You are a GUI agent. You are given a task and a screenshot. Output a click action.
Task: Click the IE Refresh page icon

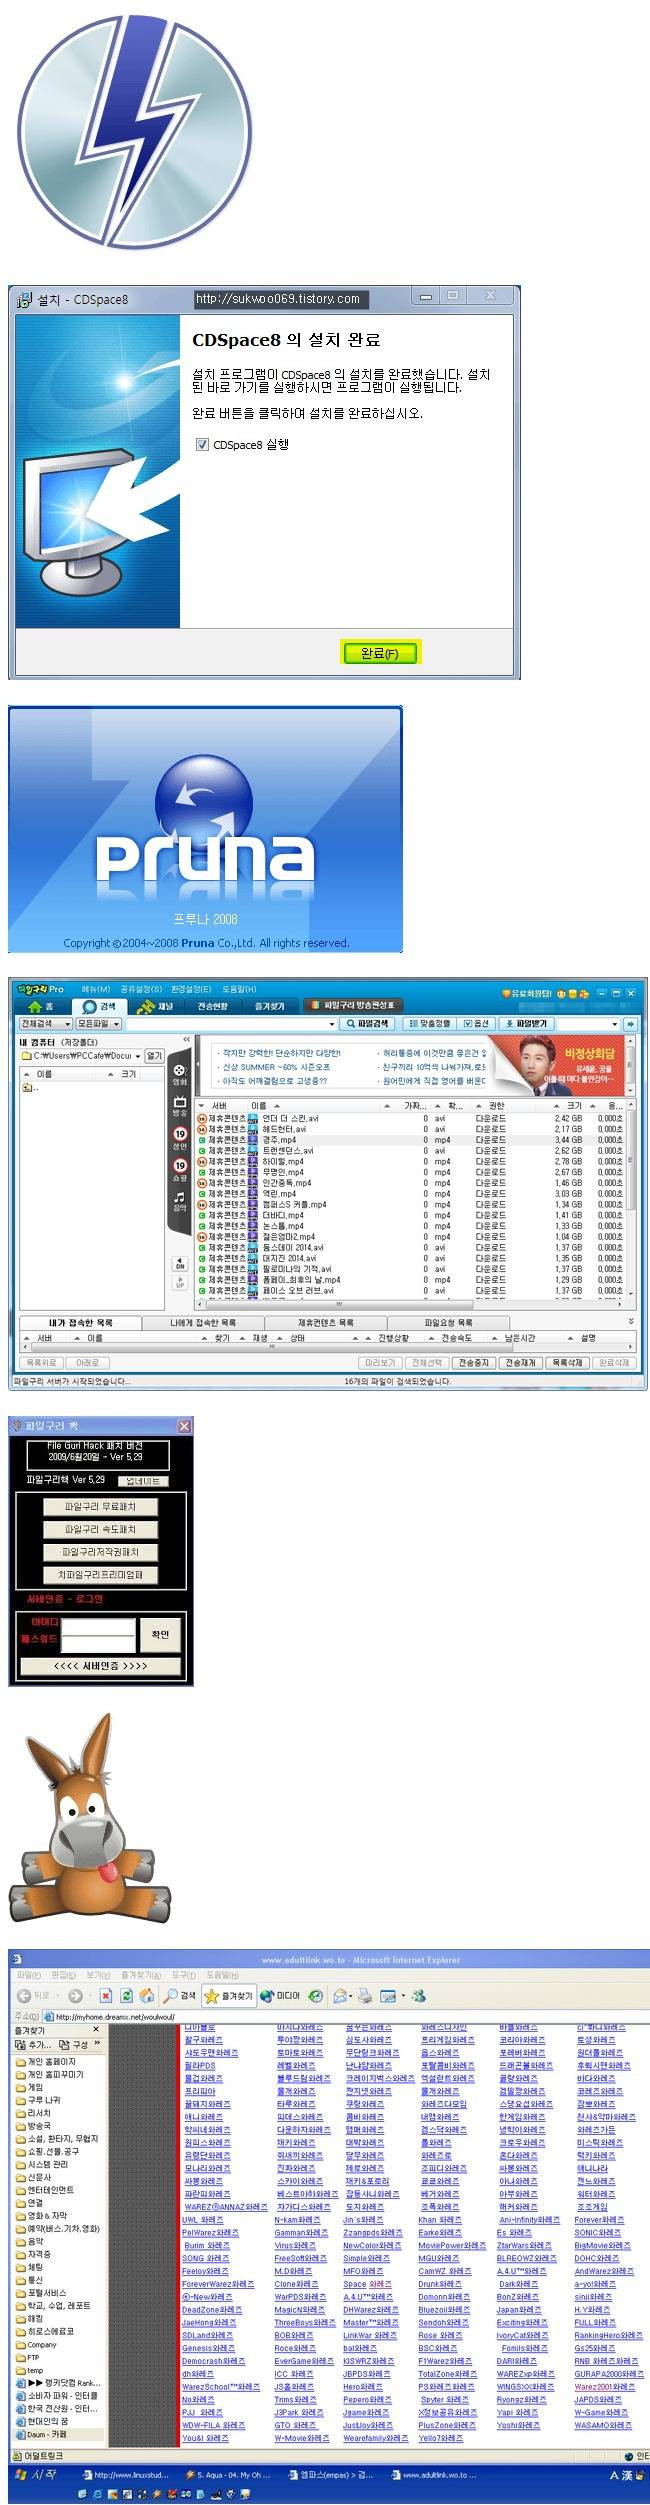(x=126, y=1995)
